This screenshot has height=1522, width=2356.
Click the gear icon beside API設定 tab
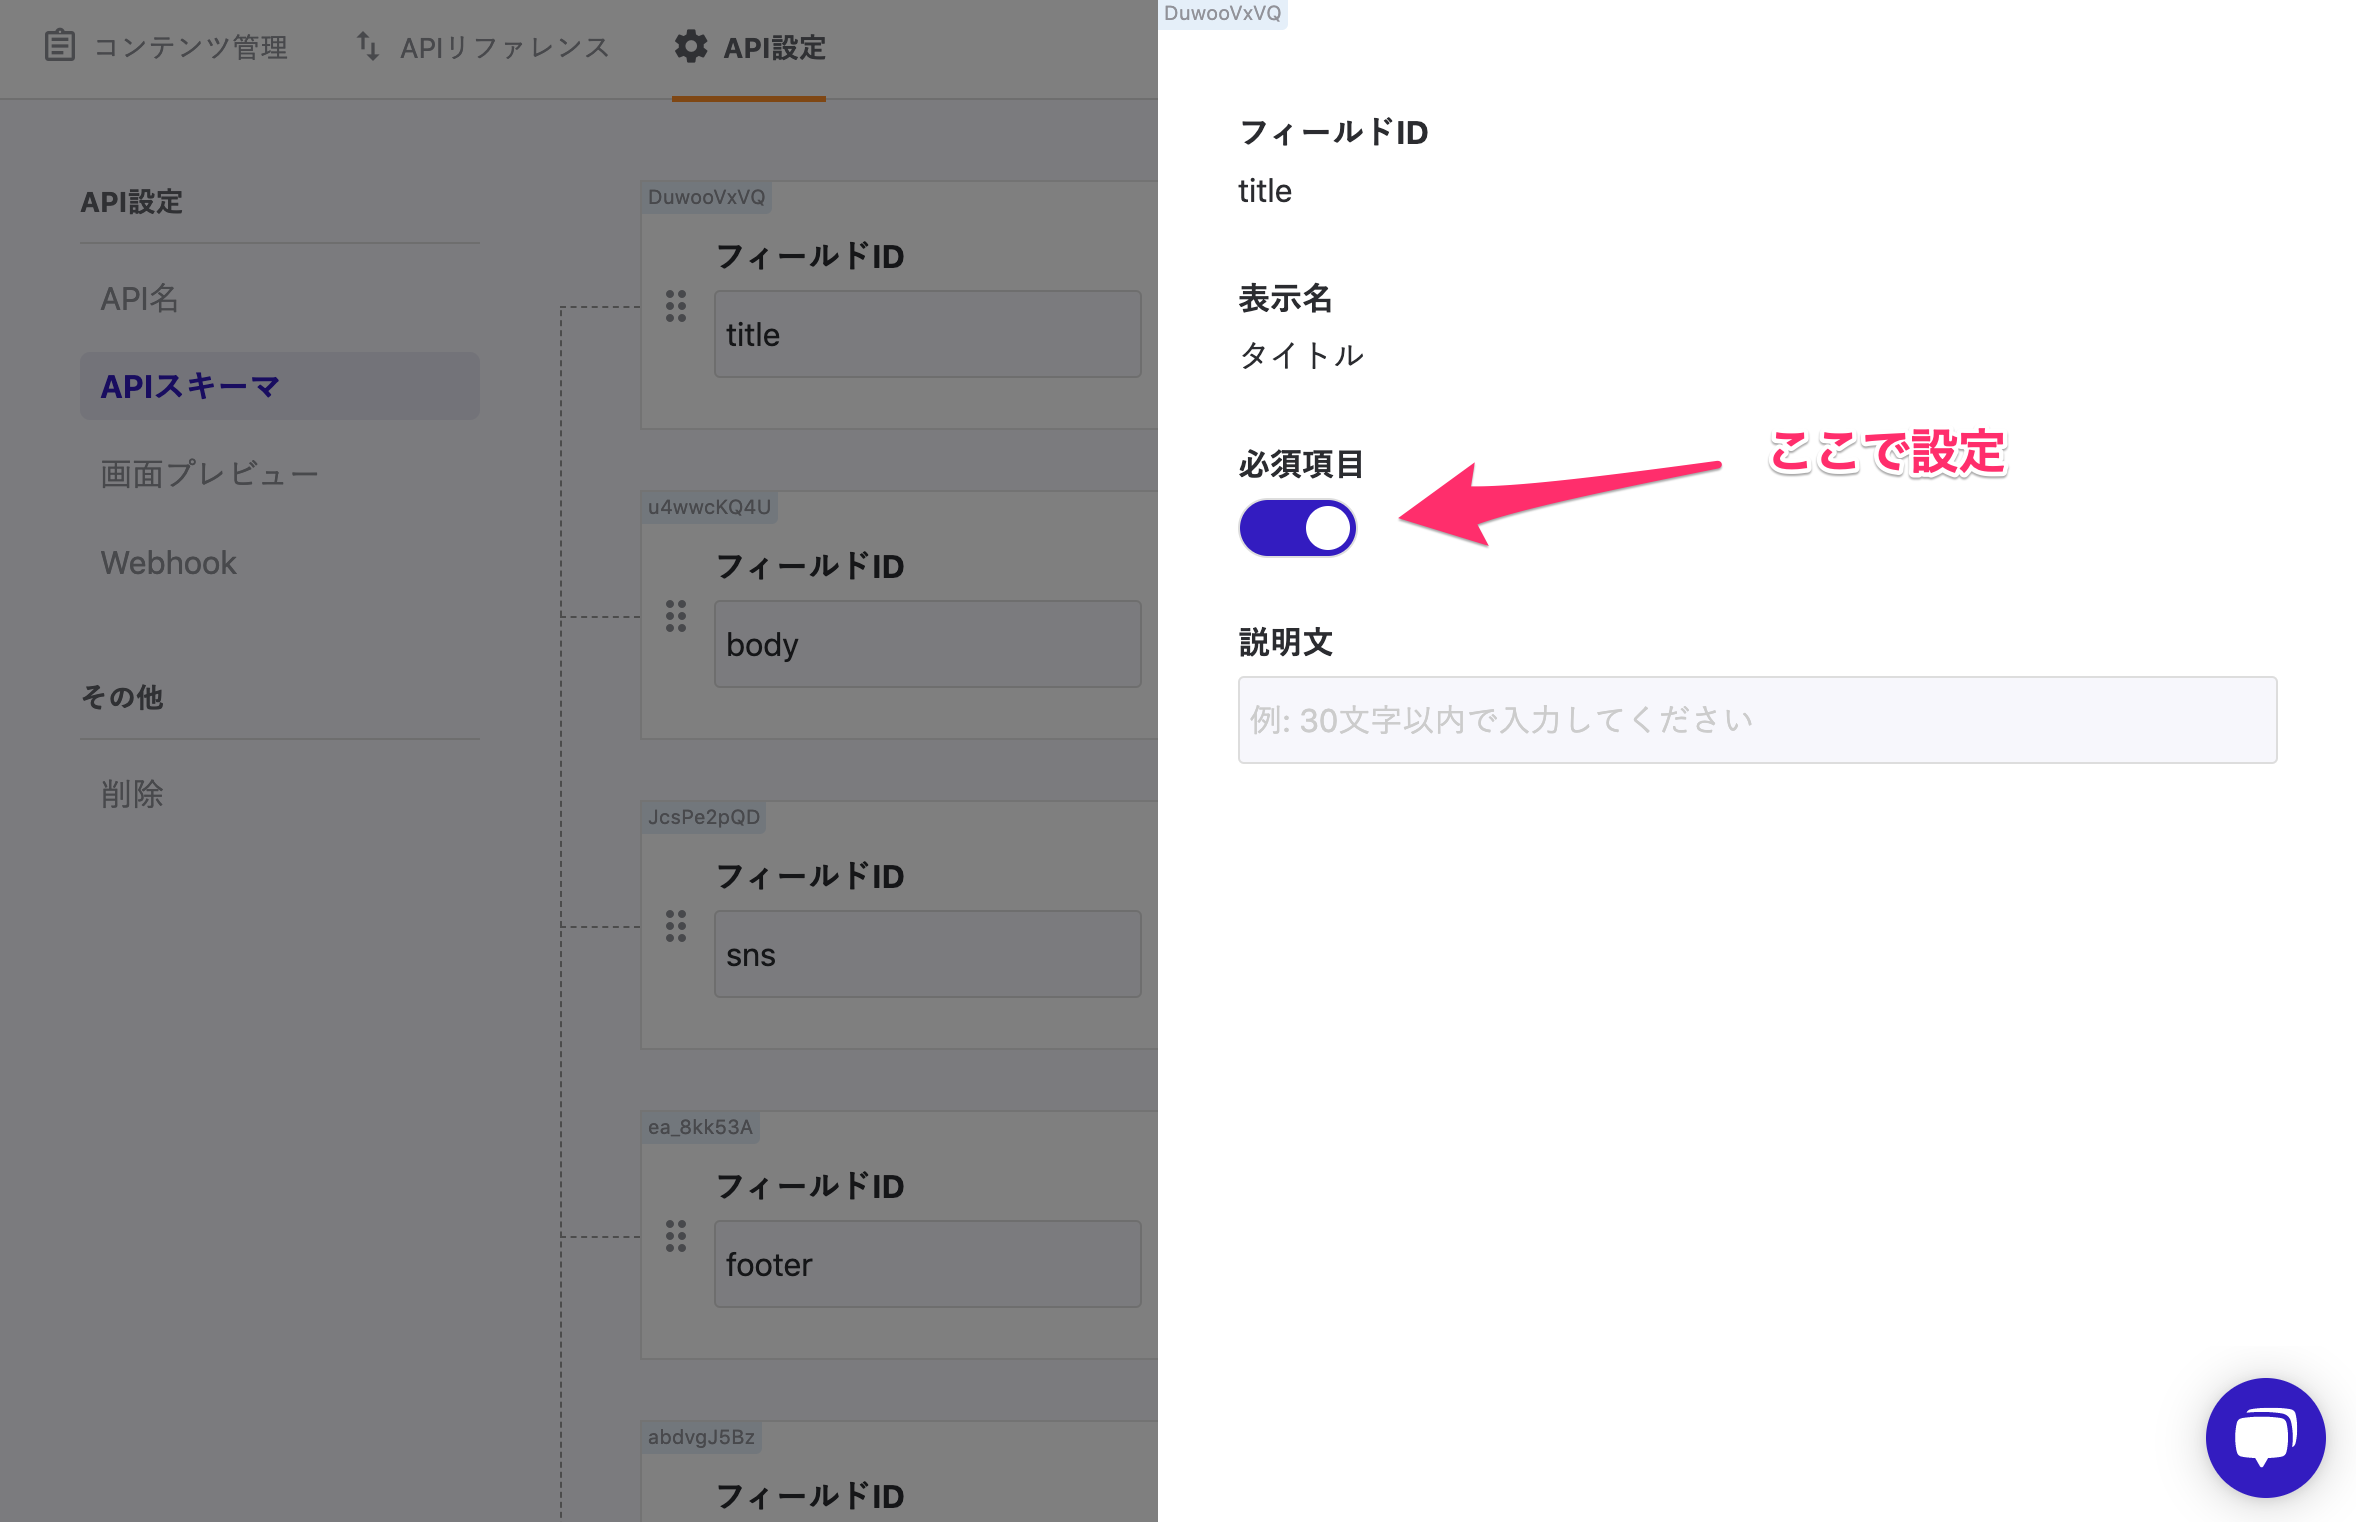pyautogui.click(x=690, y=47)
